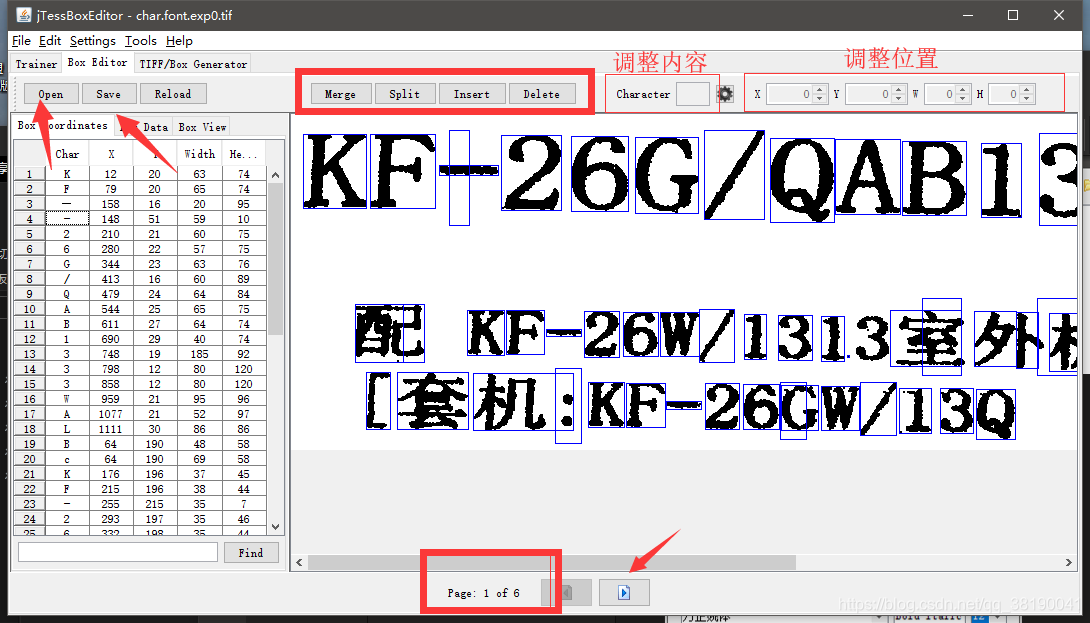Click the Page 1 of 6 label
1090x623 pixels.
point(483,593)
